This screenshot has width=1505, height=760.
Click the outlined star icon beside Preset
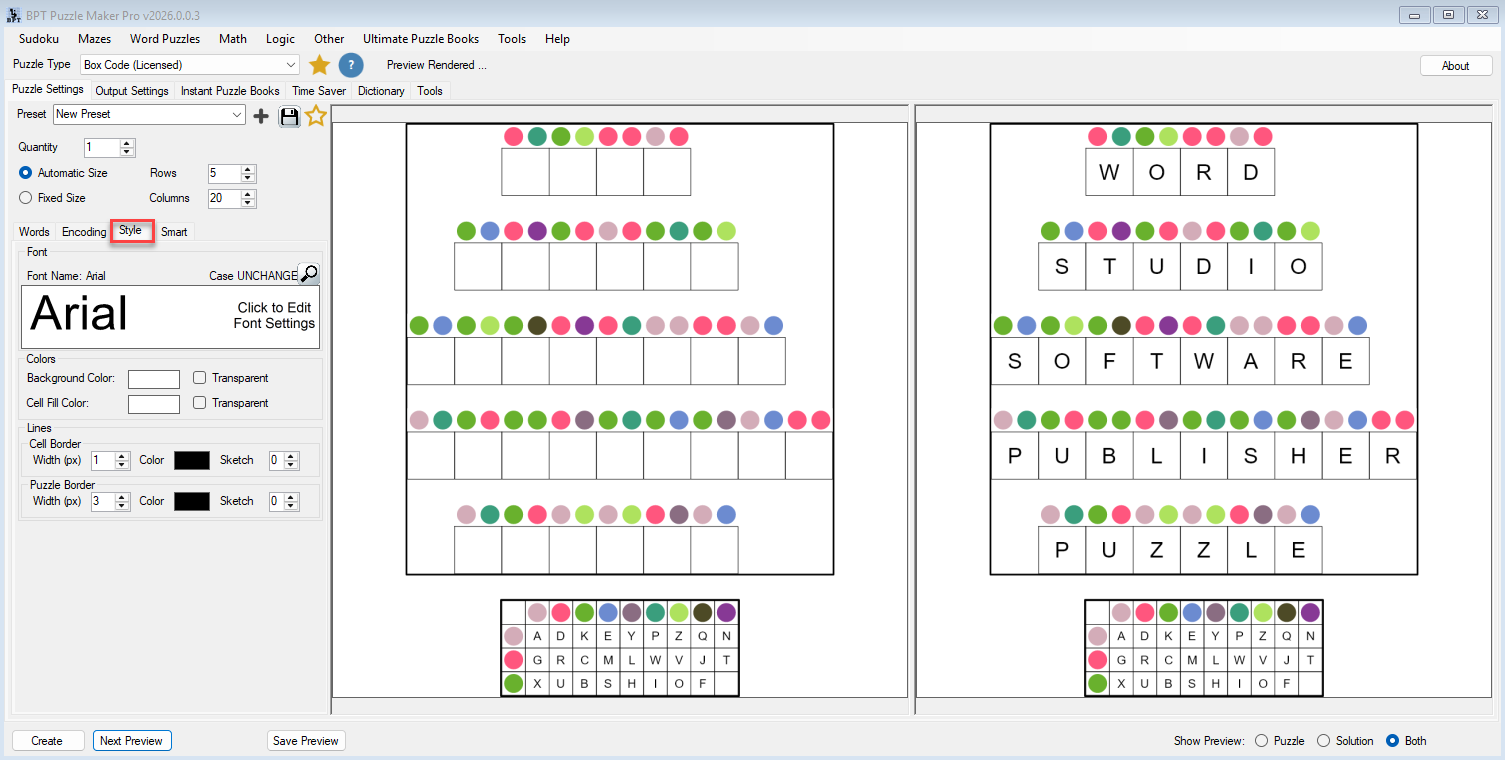[x=316, y=116]
